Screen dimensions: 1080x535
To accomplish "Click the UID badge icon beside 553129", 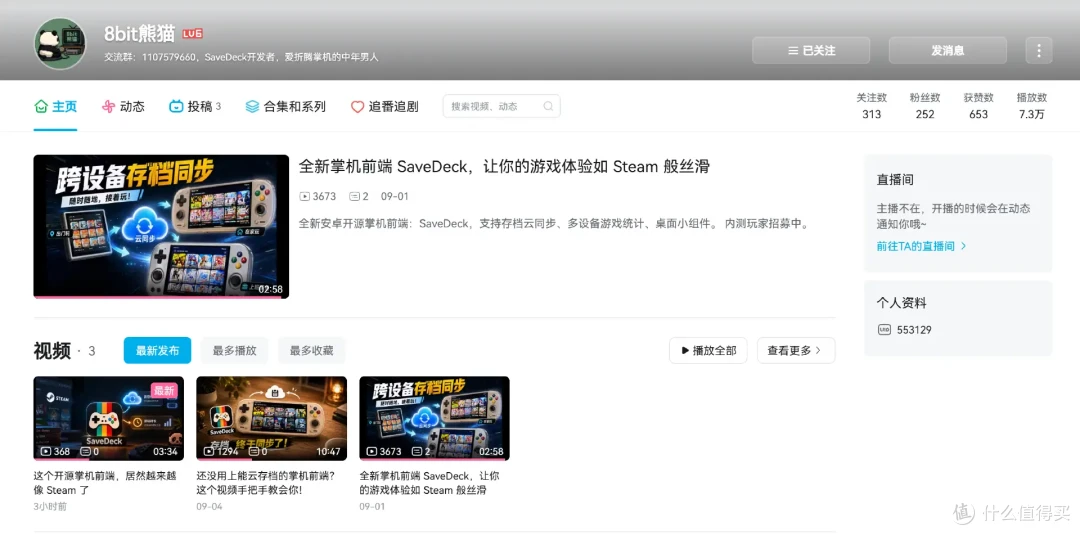I will click(884, 330).
